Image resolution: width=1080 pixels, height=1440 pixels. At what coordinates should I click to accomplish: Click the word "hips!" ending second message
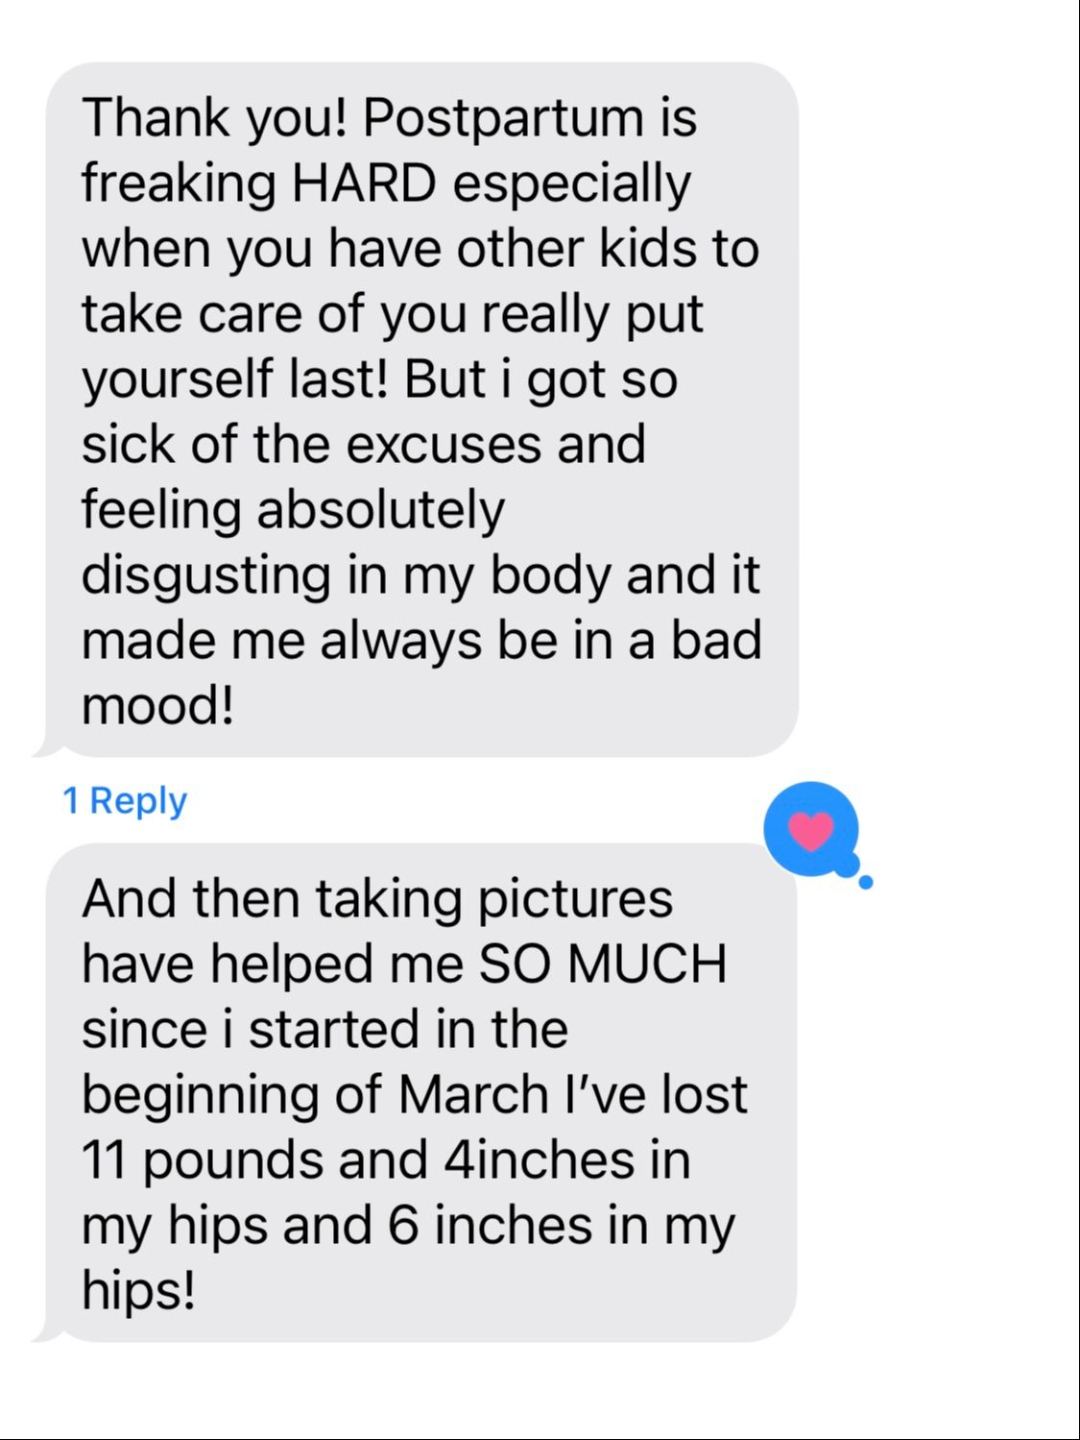pos(138,1291)
